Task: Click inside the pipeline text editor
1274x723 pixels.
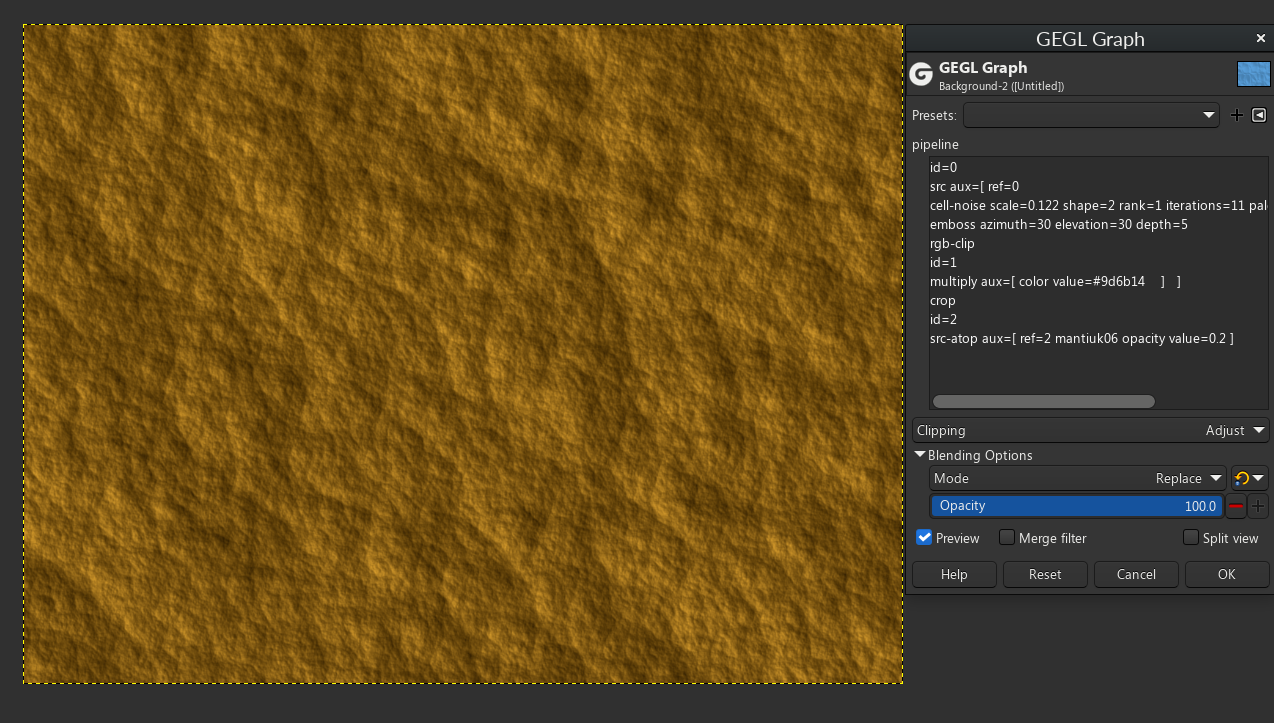Action: point(1099,283)
